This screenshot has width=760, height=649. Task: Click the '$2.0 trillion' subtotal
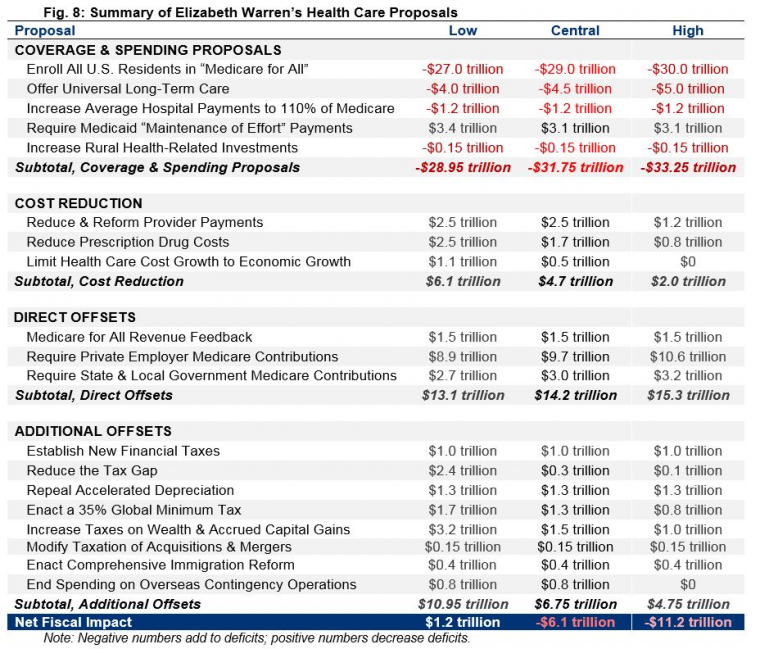(x=688, y=281)
